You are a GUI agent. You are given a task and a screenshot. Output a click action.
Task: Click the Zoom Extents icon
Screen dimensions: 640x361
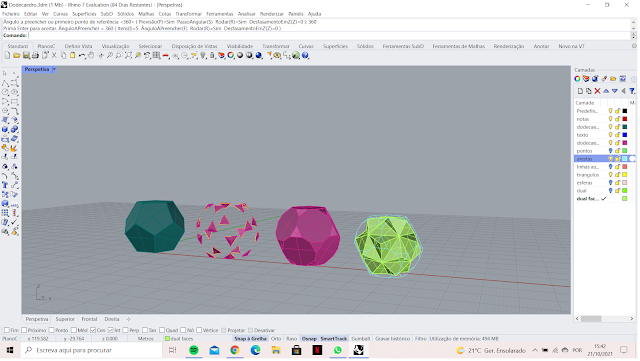click(128, 56)
